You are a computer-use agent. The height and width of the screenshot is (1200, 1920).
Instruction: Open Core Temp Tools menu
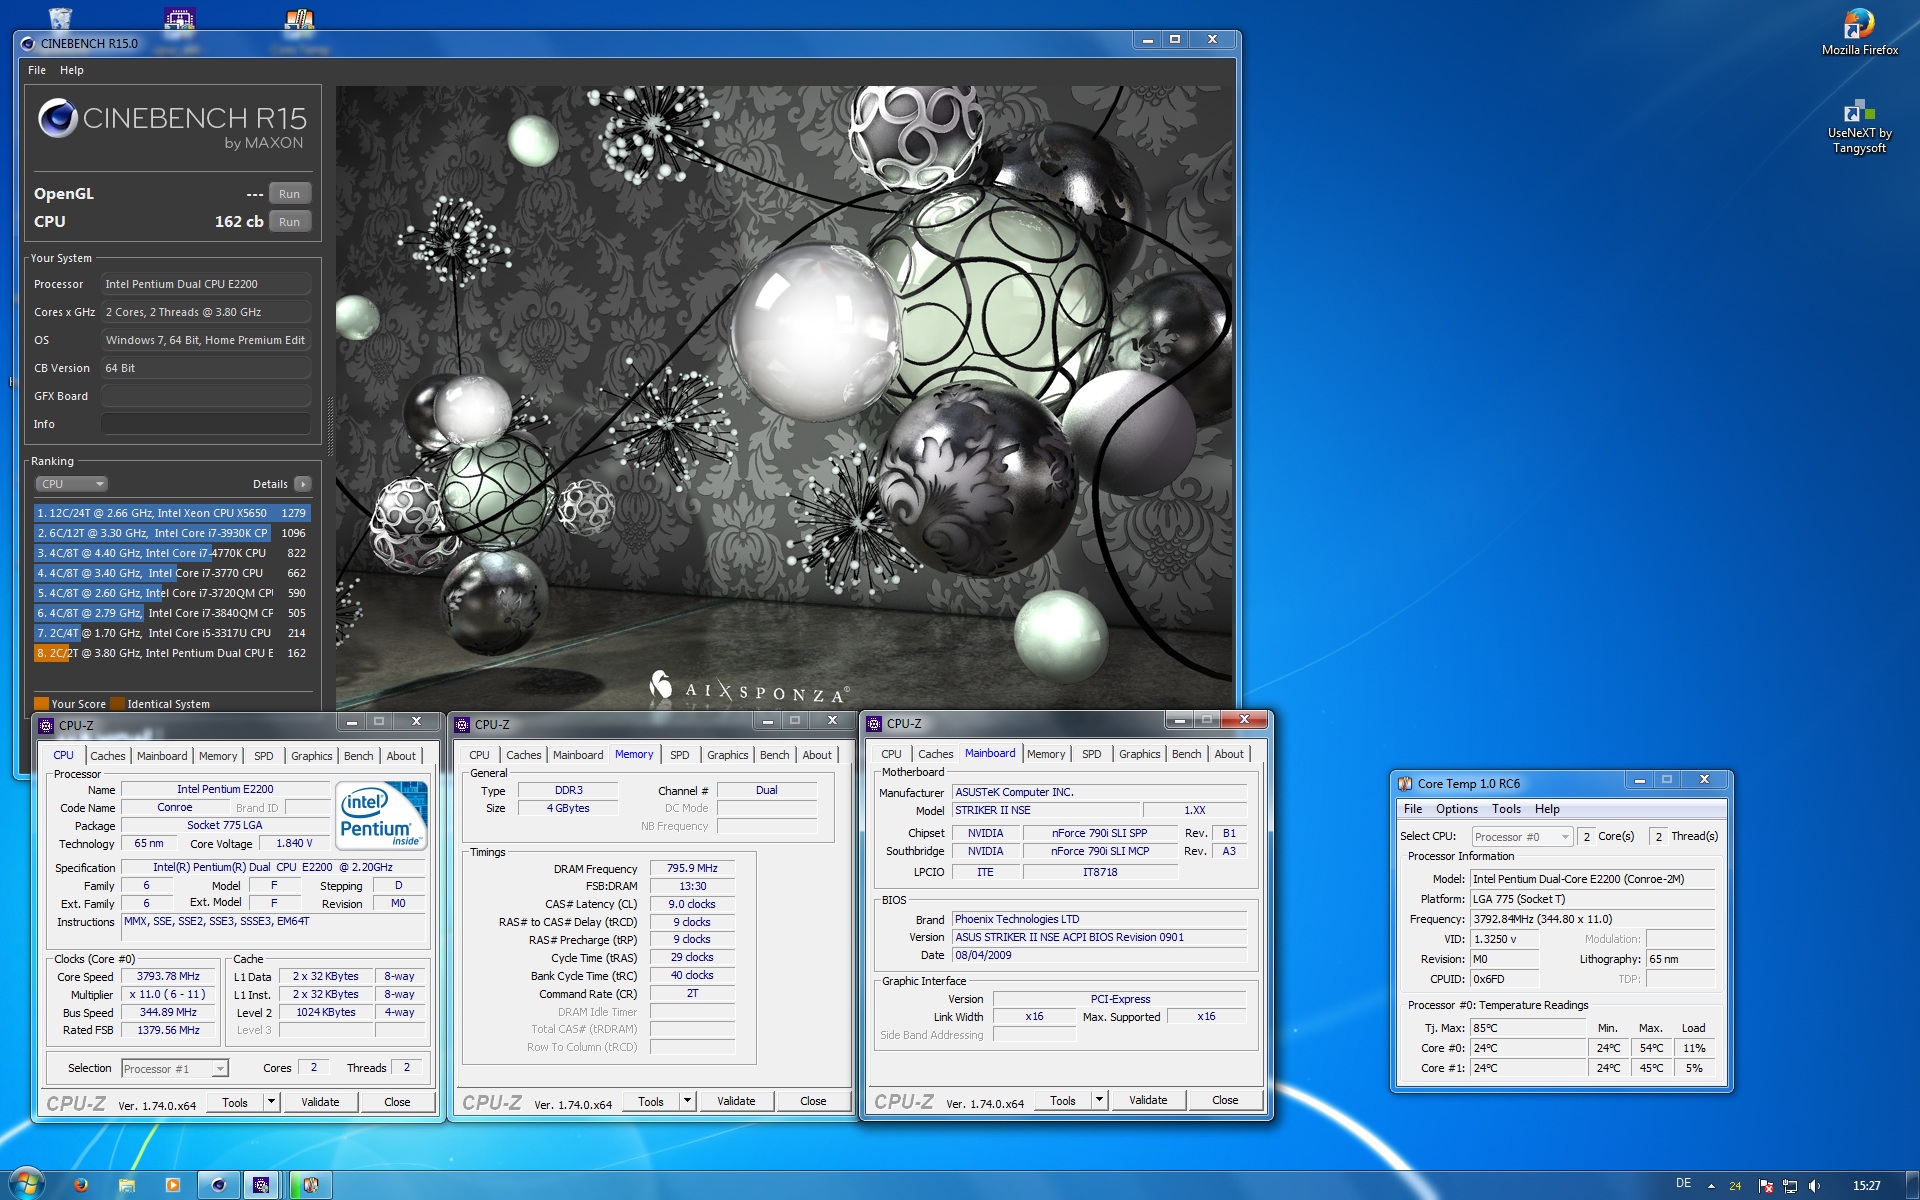click(1506, 809)
